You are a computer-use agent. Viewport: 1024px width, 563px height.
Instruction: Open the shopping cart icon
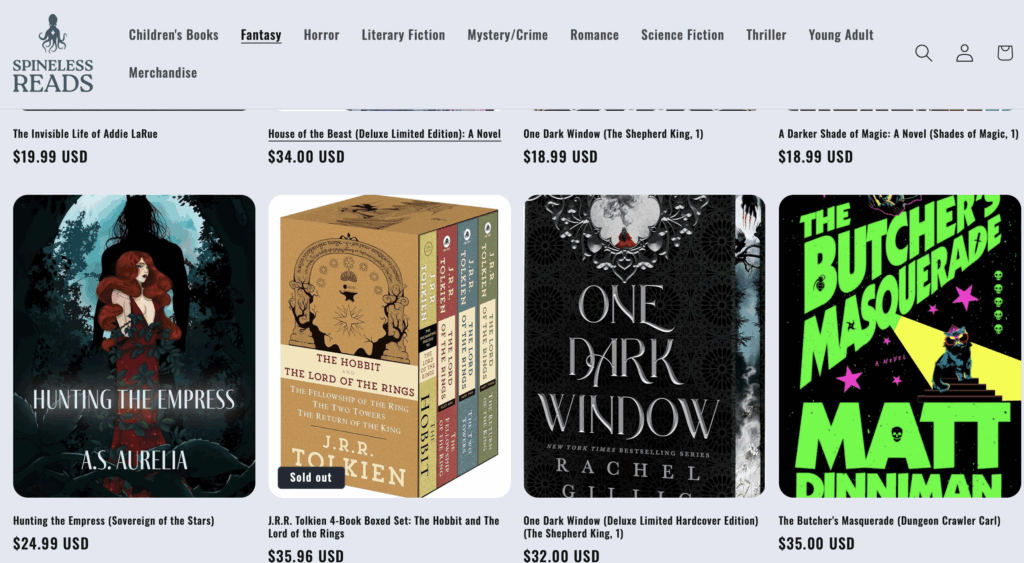click(x=1005, y=53)
